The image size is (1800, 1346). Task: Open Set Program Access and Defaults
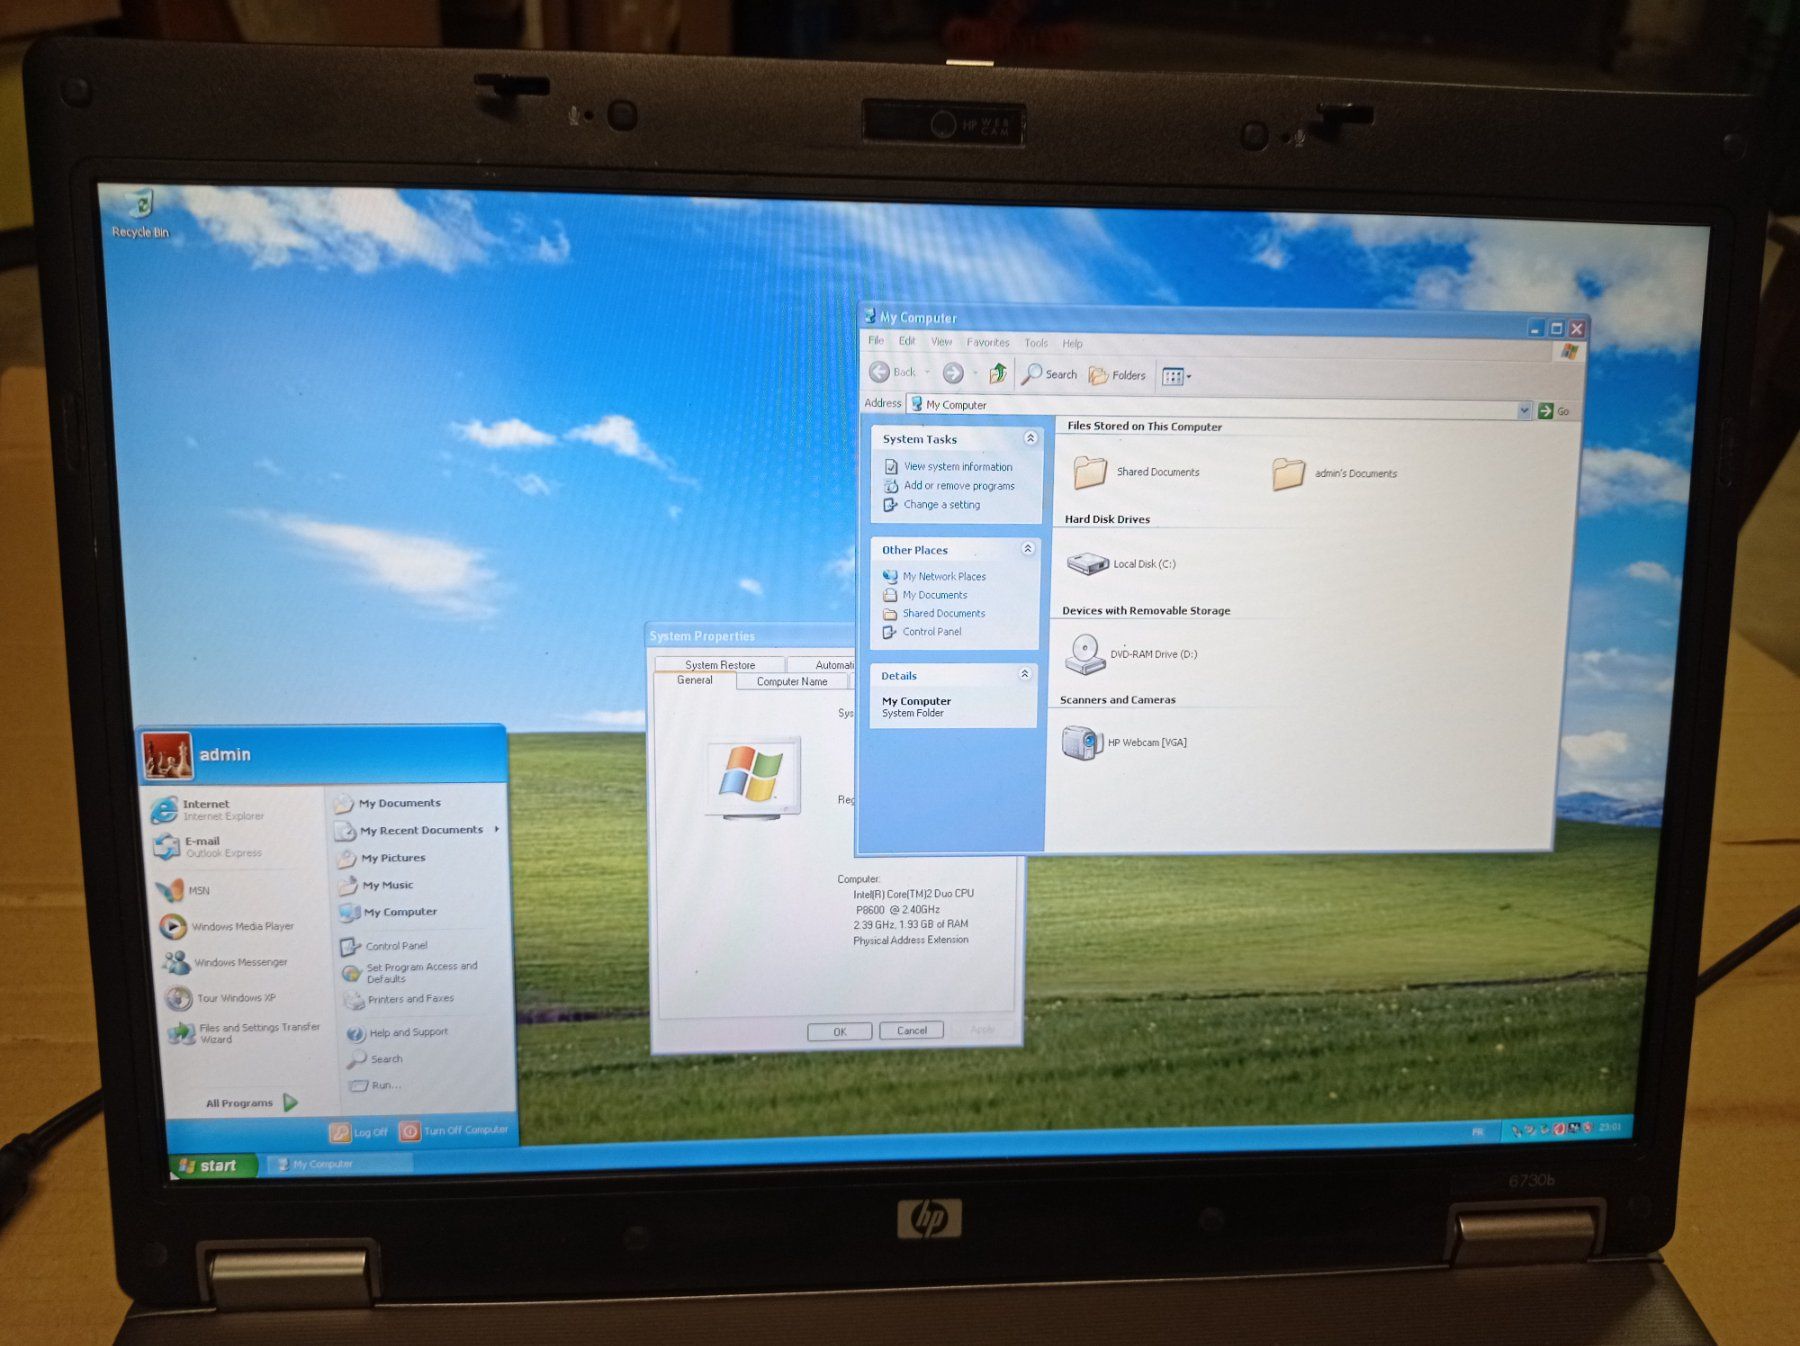(410, 972)
